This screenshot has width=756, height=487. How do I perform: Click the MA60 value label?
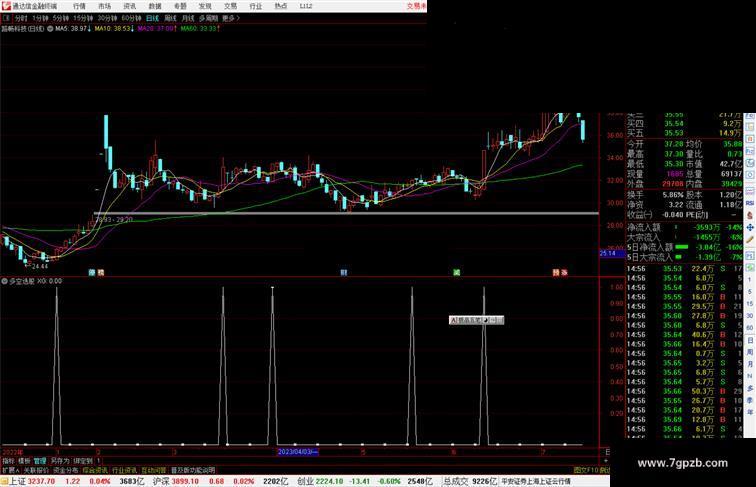coord(200,29)
